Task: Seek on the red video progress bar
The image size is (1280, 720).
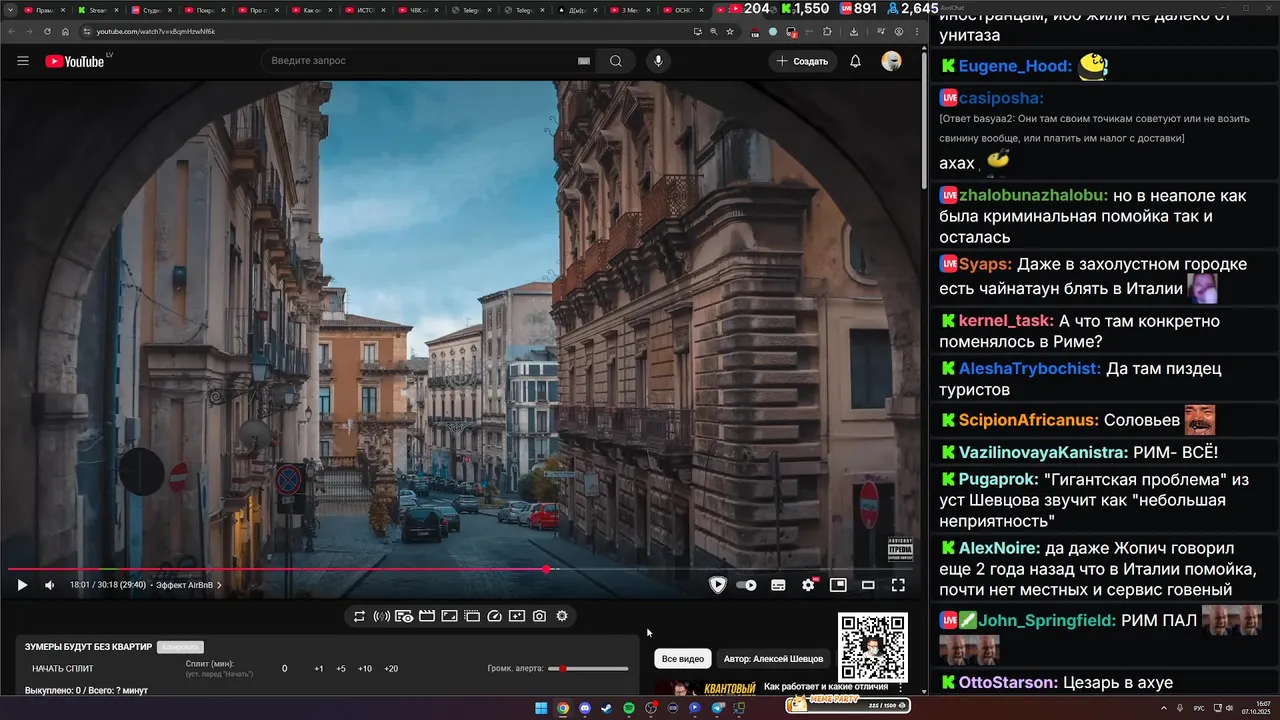Action: [460, 569]
